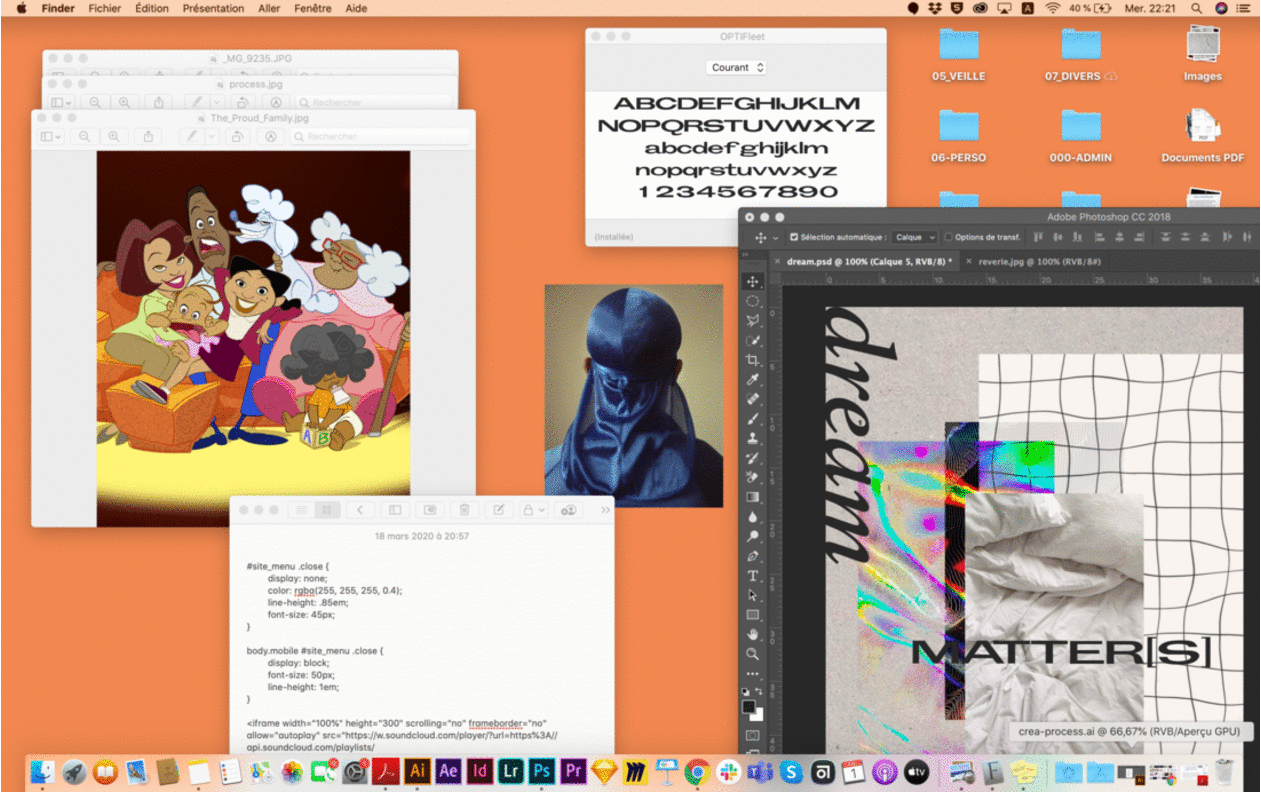Open the 05_VEILLE desktop folder
The width and height of the screenshot is (1261, 792).
(x=958, y=53)
